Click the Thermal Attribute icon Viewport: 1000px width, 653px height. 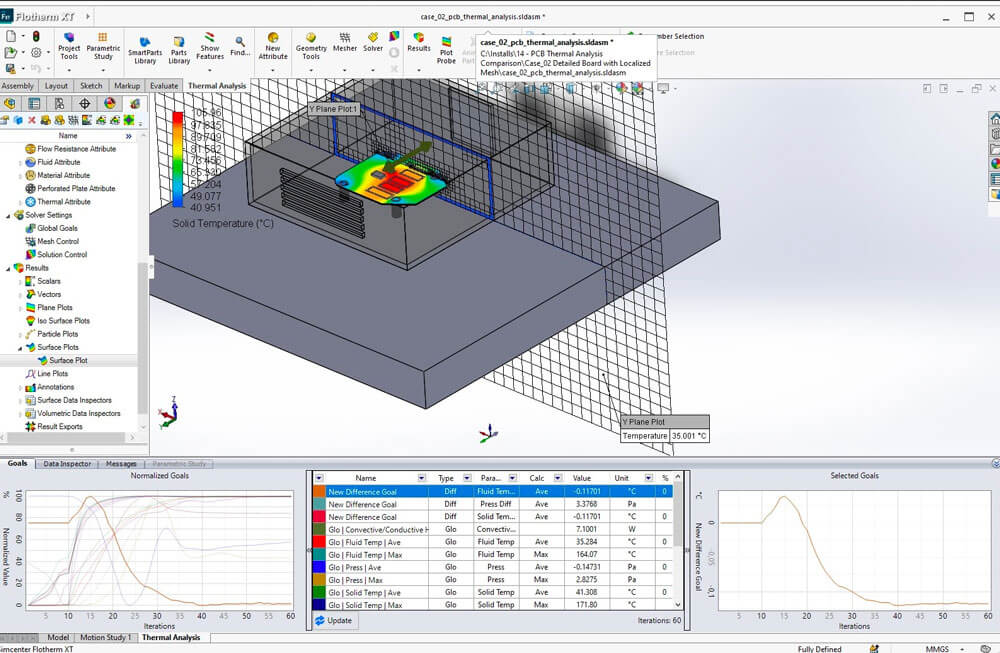pyautogui.click(x=30, y=202)
